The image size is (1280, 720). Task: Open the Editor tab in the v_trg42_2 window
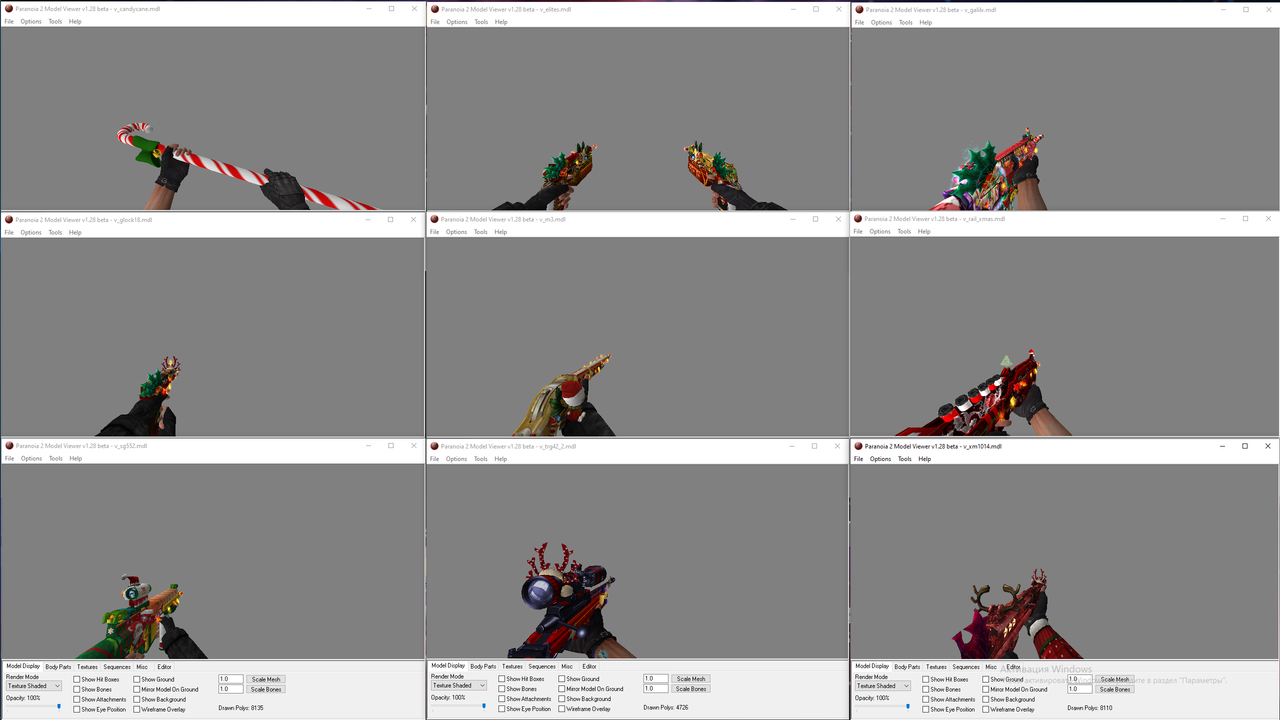589,666
